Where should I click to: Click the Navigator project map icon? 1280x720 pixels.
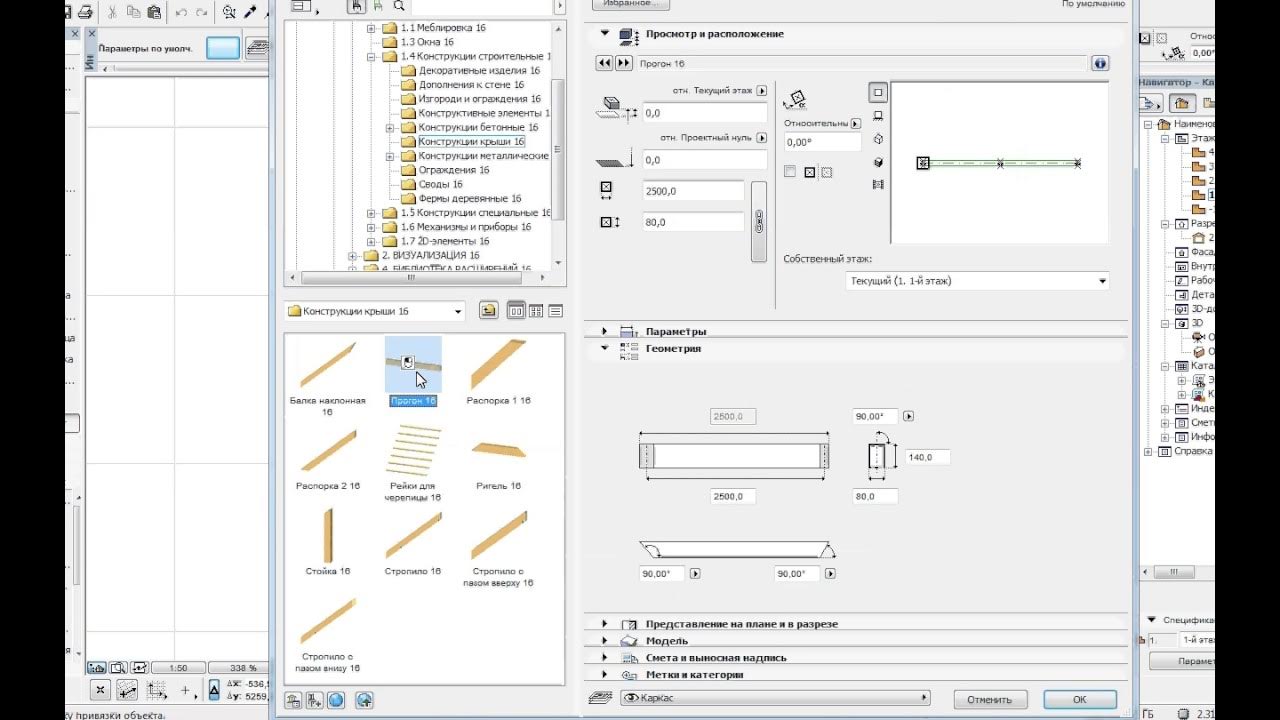click(1182, 103)
